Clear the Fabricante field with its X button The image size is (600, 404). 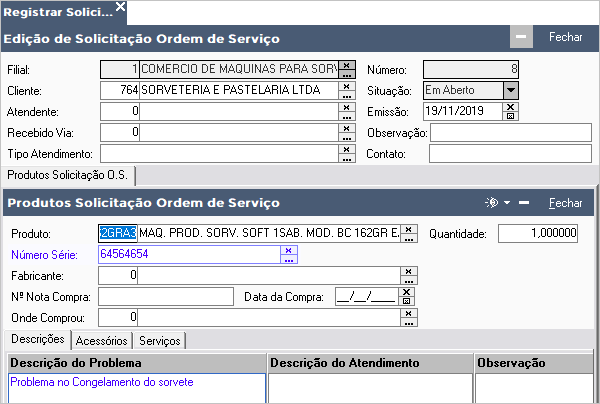[x=409, y=271]
